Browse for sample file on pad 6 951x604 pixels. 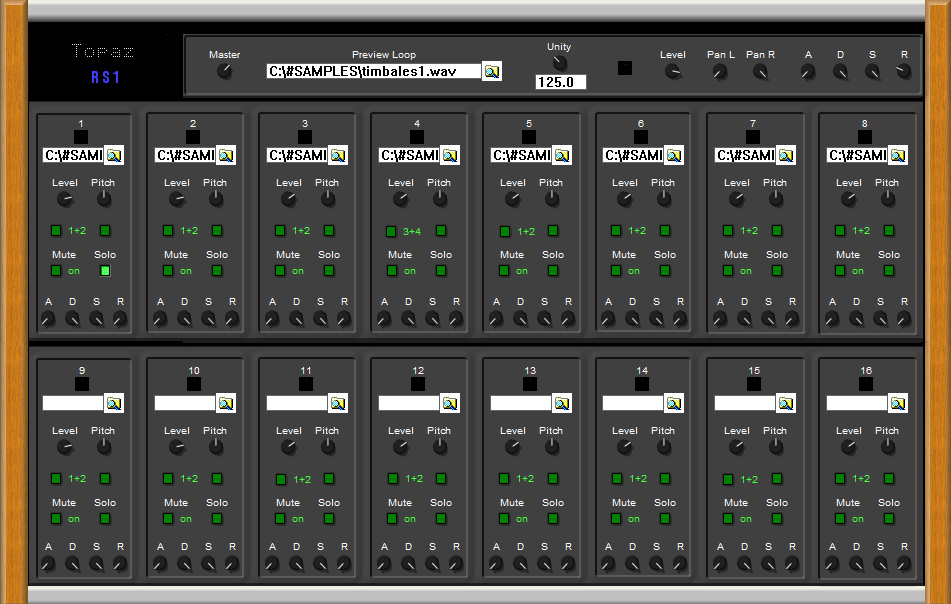[674, 155]
